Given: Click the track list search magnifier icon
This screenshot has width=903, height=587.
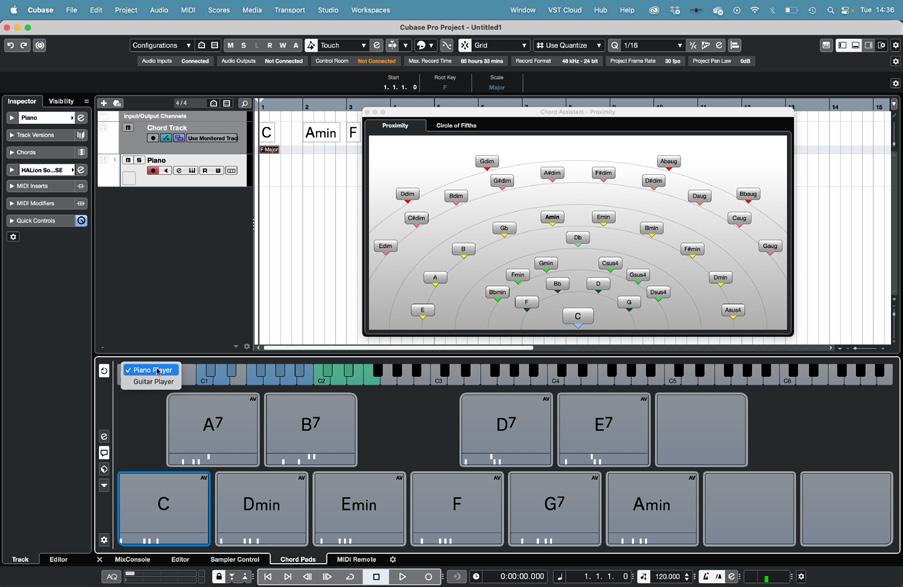Looking at the screenshot, I should point(244,103).
